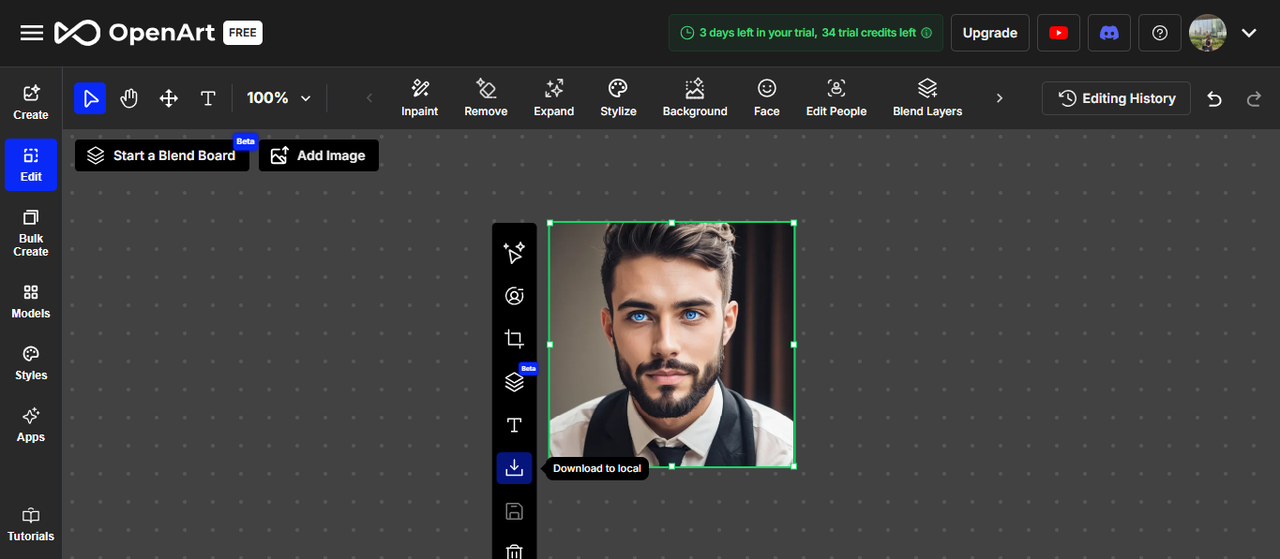Choose the Stylize tool
1280x559 pixels.
[x=618, y=98]
